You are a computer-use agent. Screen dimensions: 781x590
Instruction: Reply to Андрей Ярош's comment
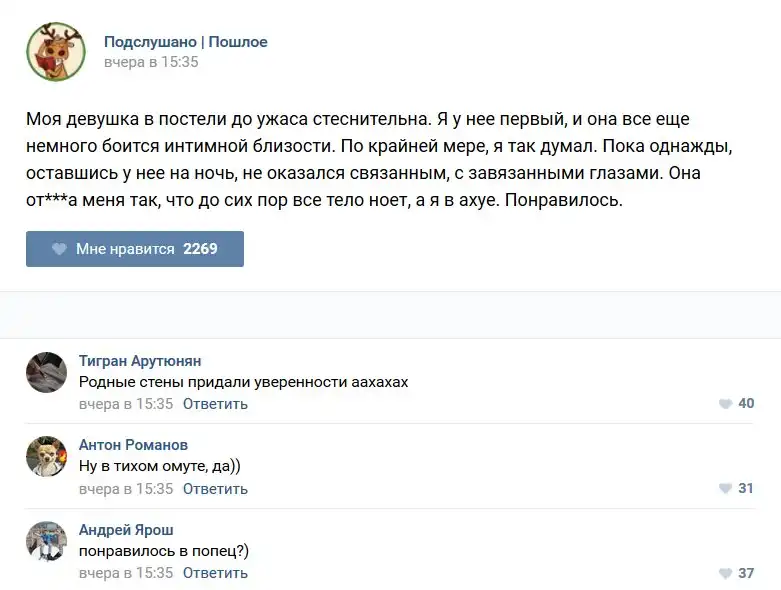click(x=215, y=573)
